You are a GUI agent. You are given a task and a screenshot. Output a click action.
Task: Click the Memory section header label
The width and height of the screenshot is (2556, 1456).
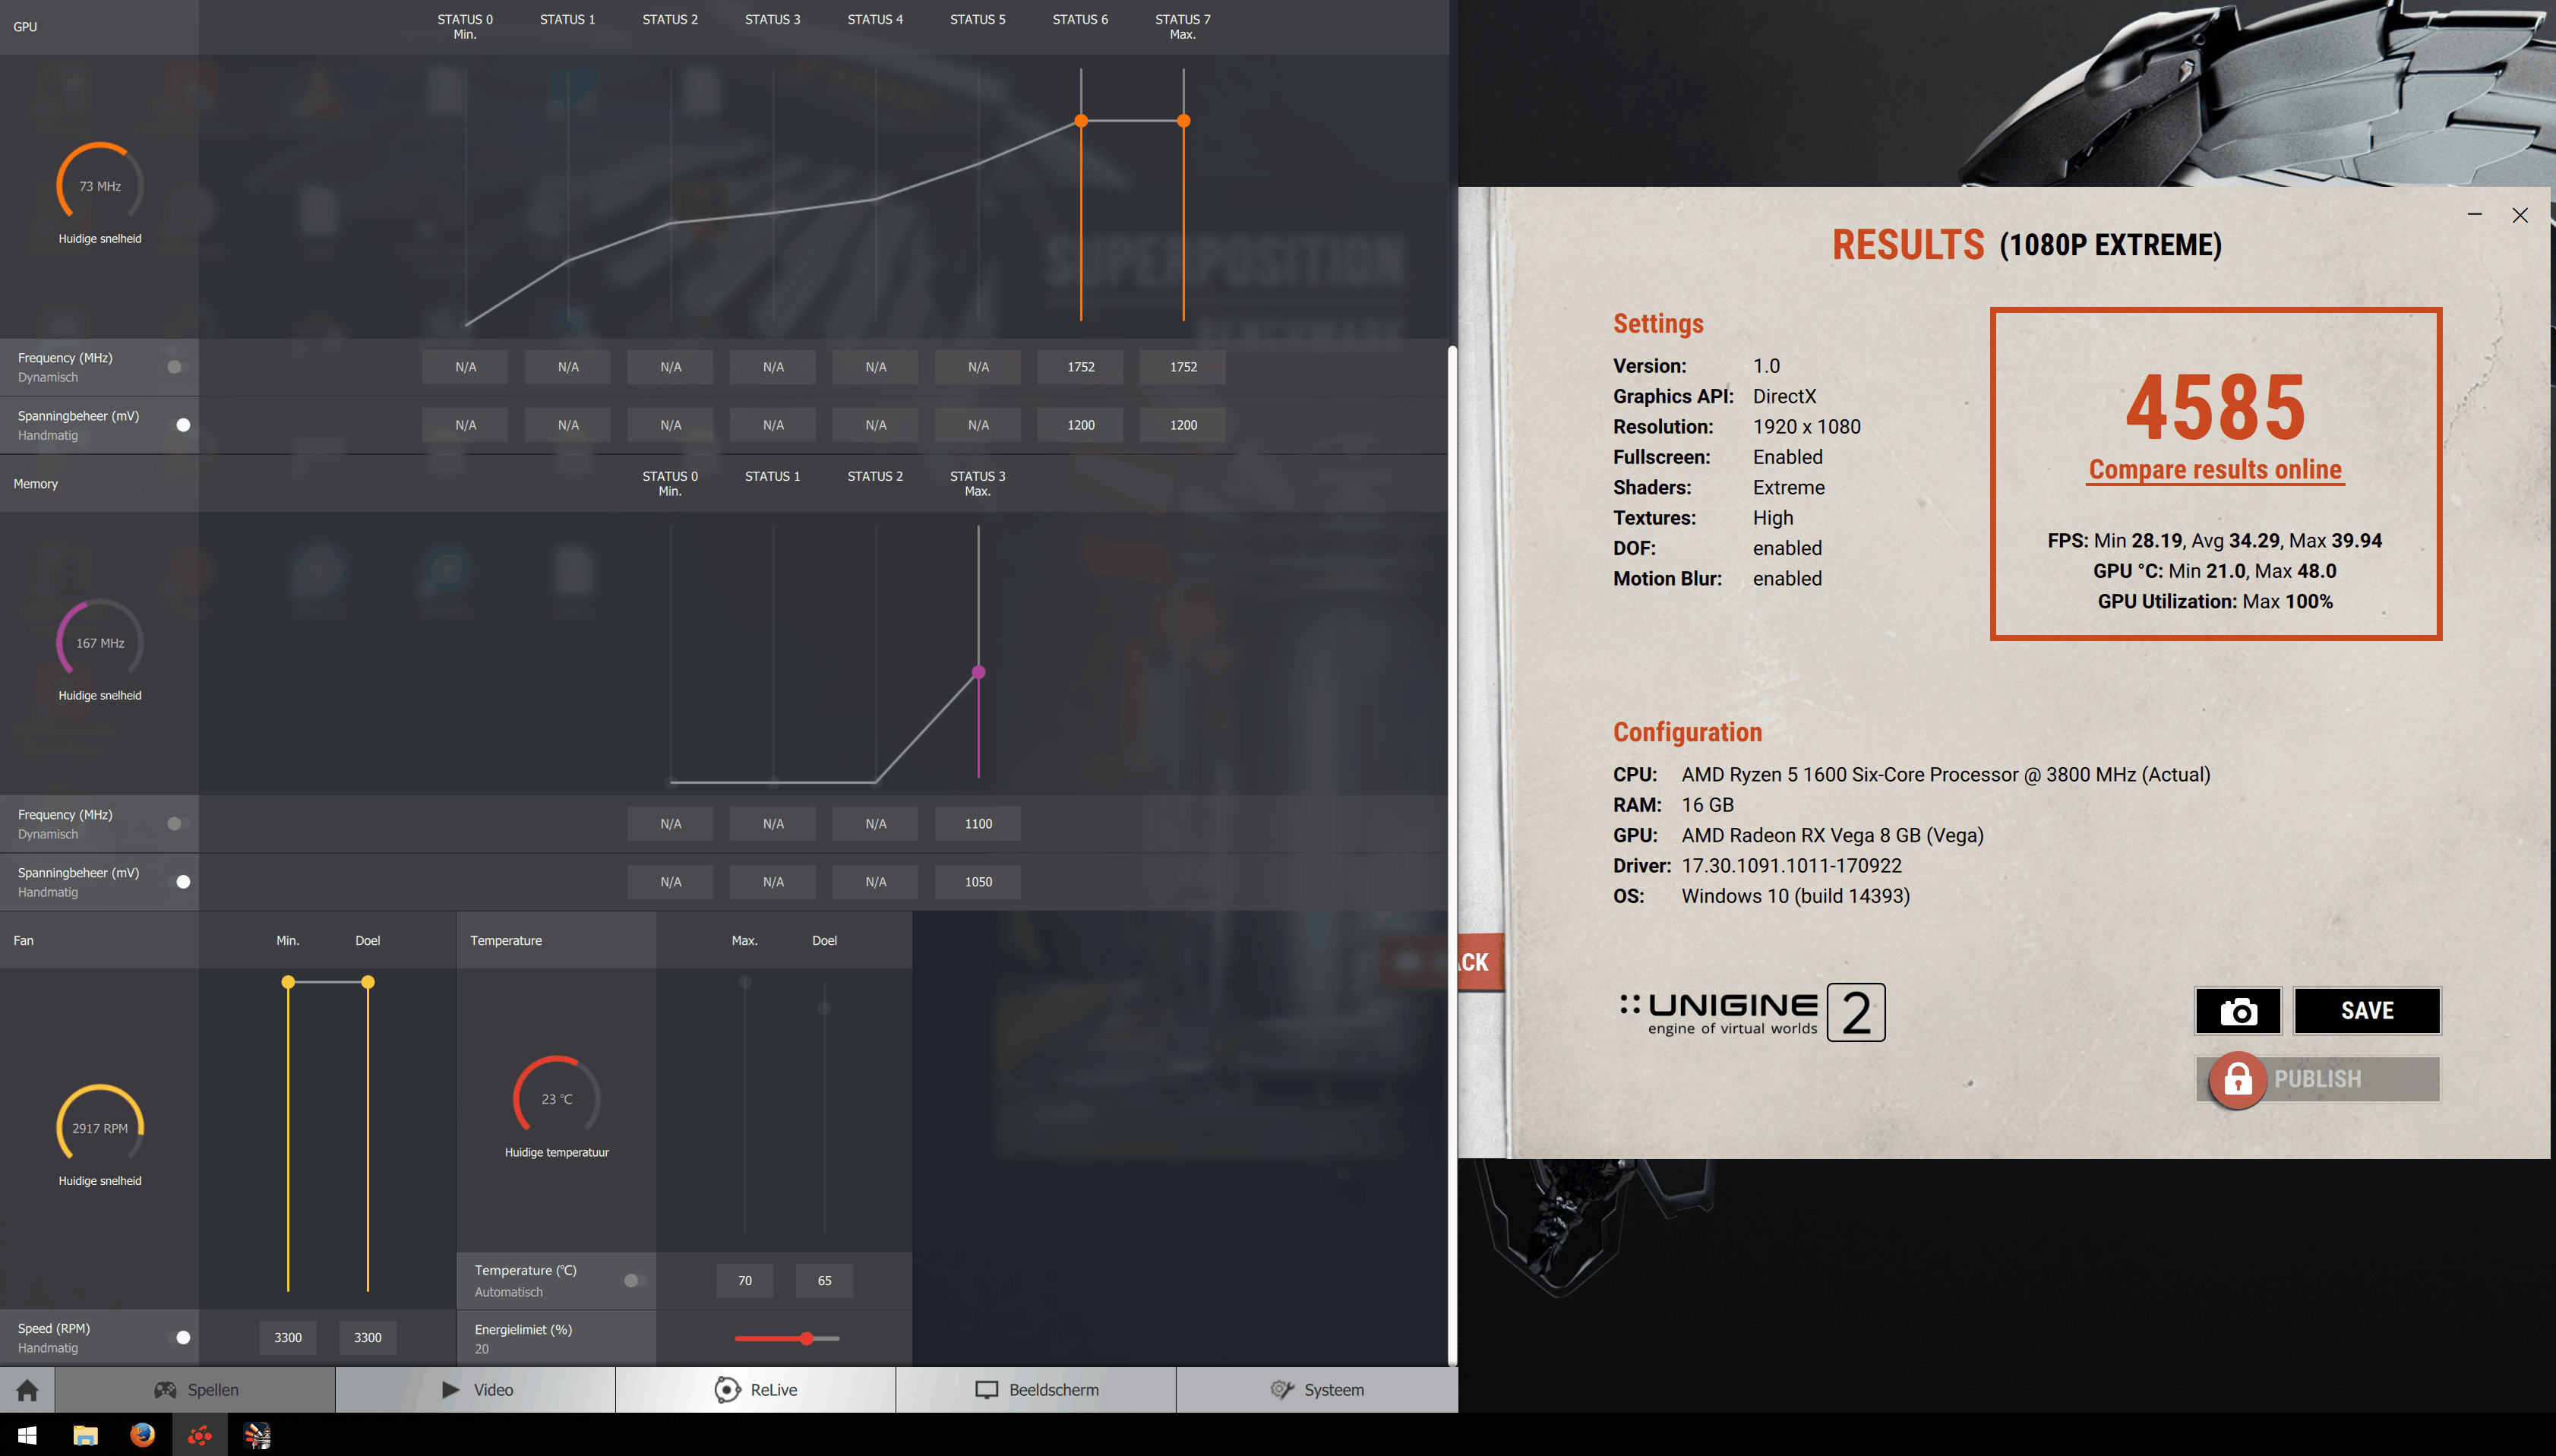[x=36, y=484]
